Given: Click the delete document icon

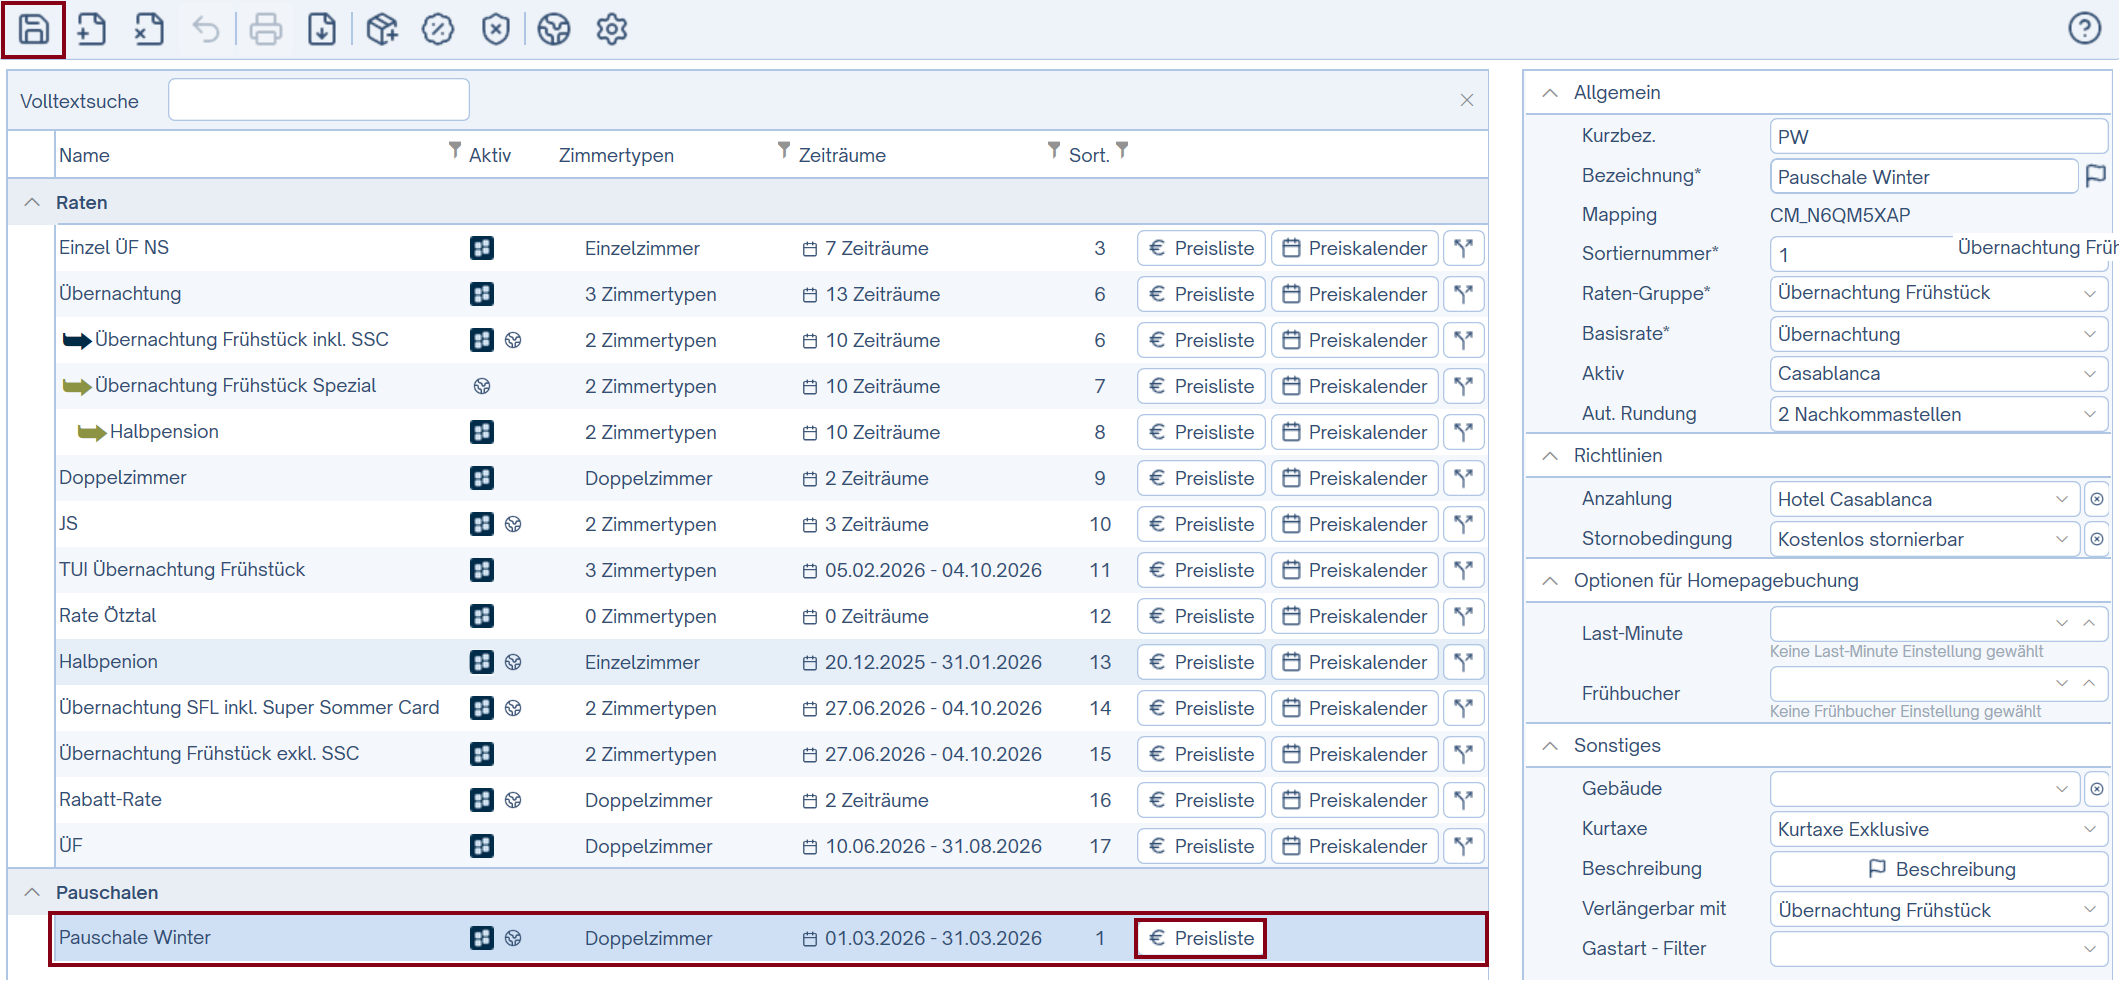Looking at the screenshot, I should tap(149, 29).
